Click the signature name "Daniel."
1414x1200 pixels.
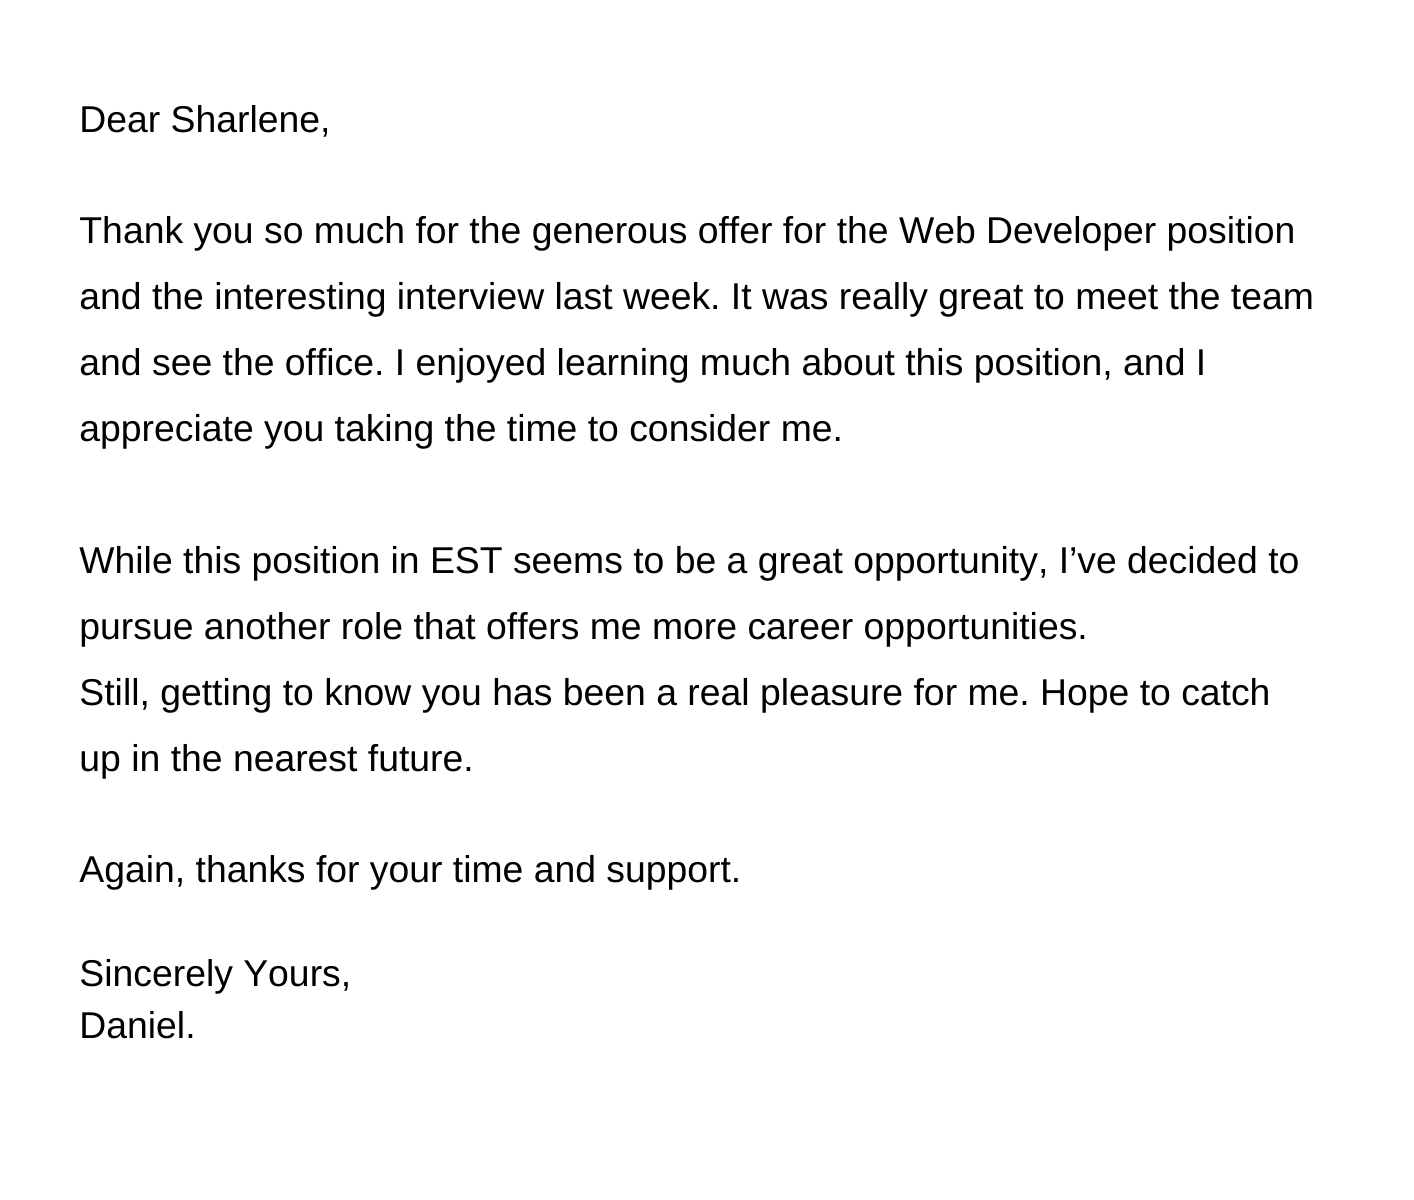137,1026
